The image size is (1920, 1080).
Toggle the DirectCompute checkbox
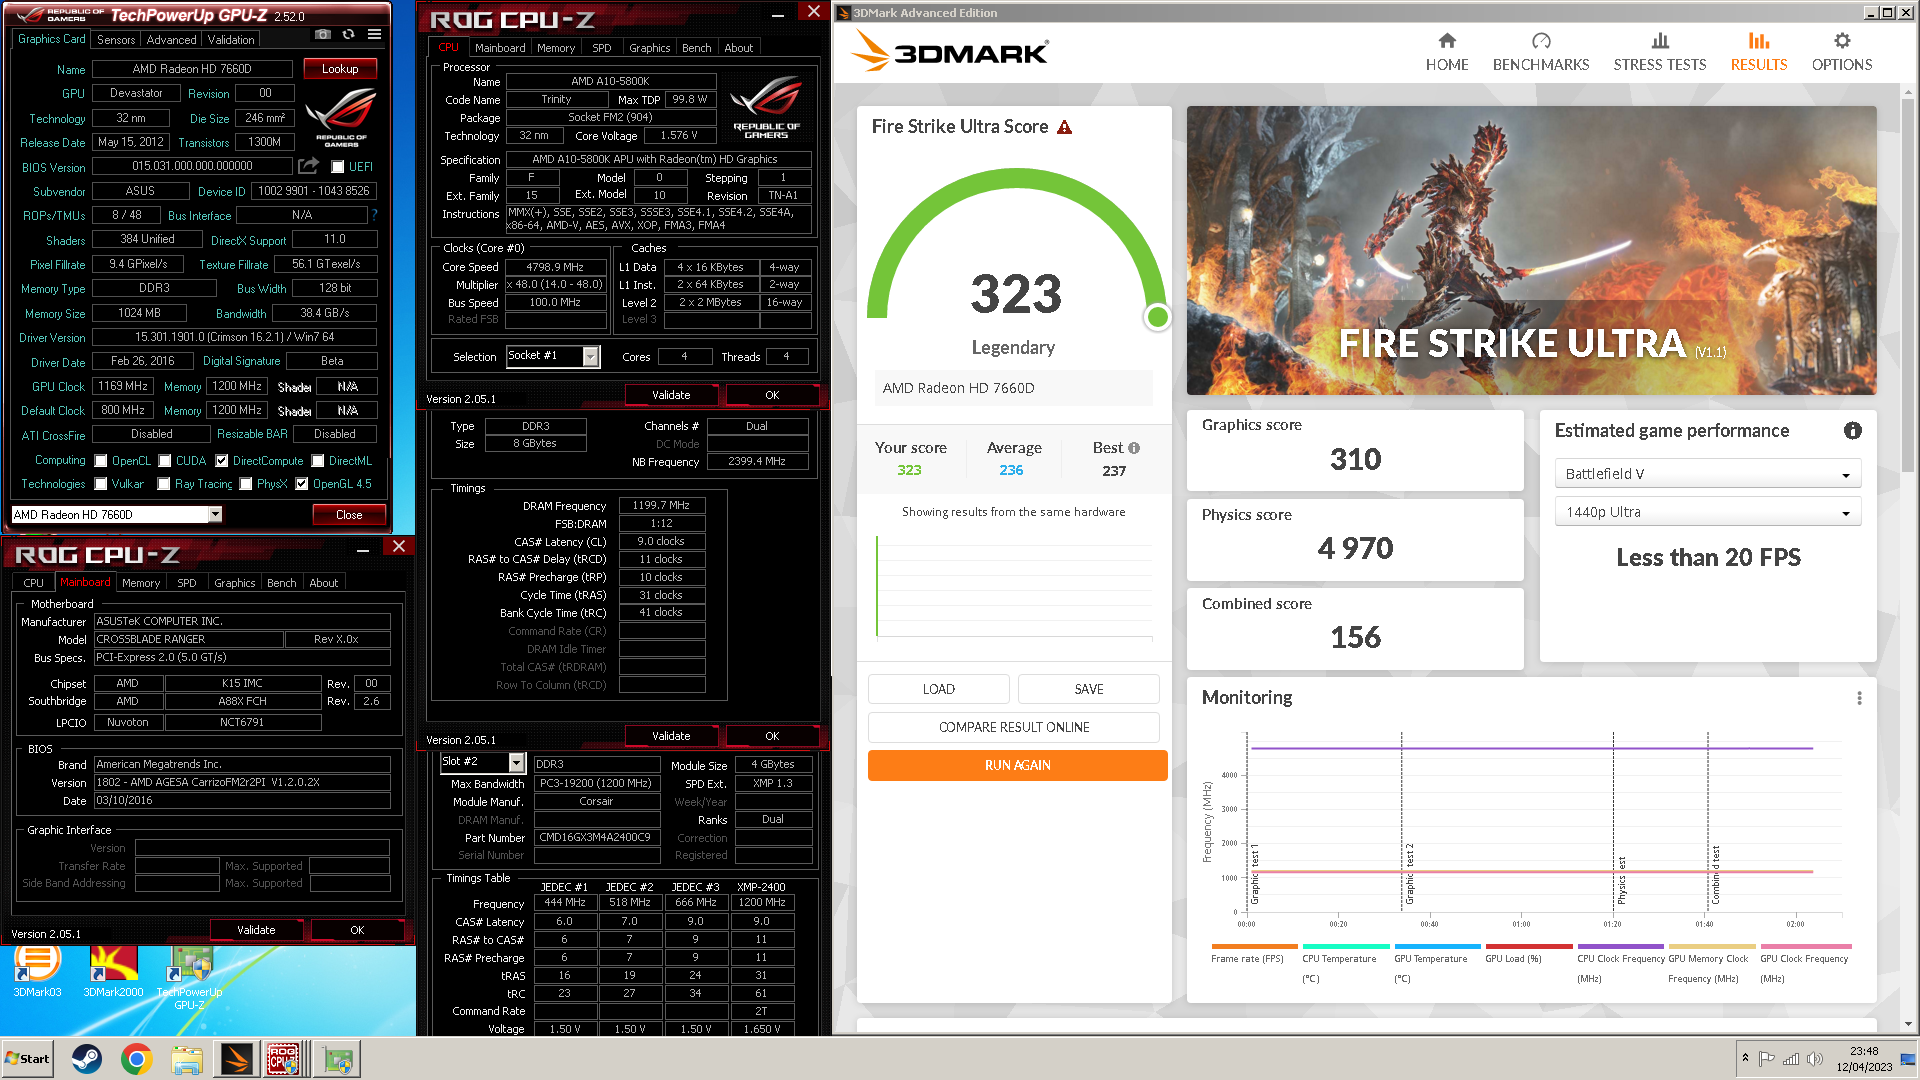(222, 461)
